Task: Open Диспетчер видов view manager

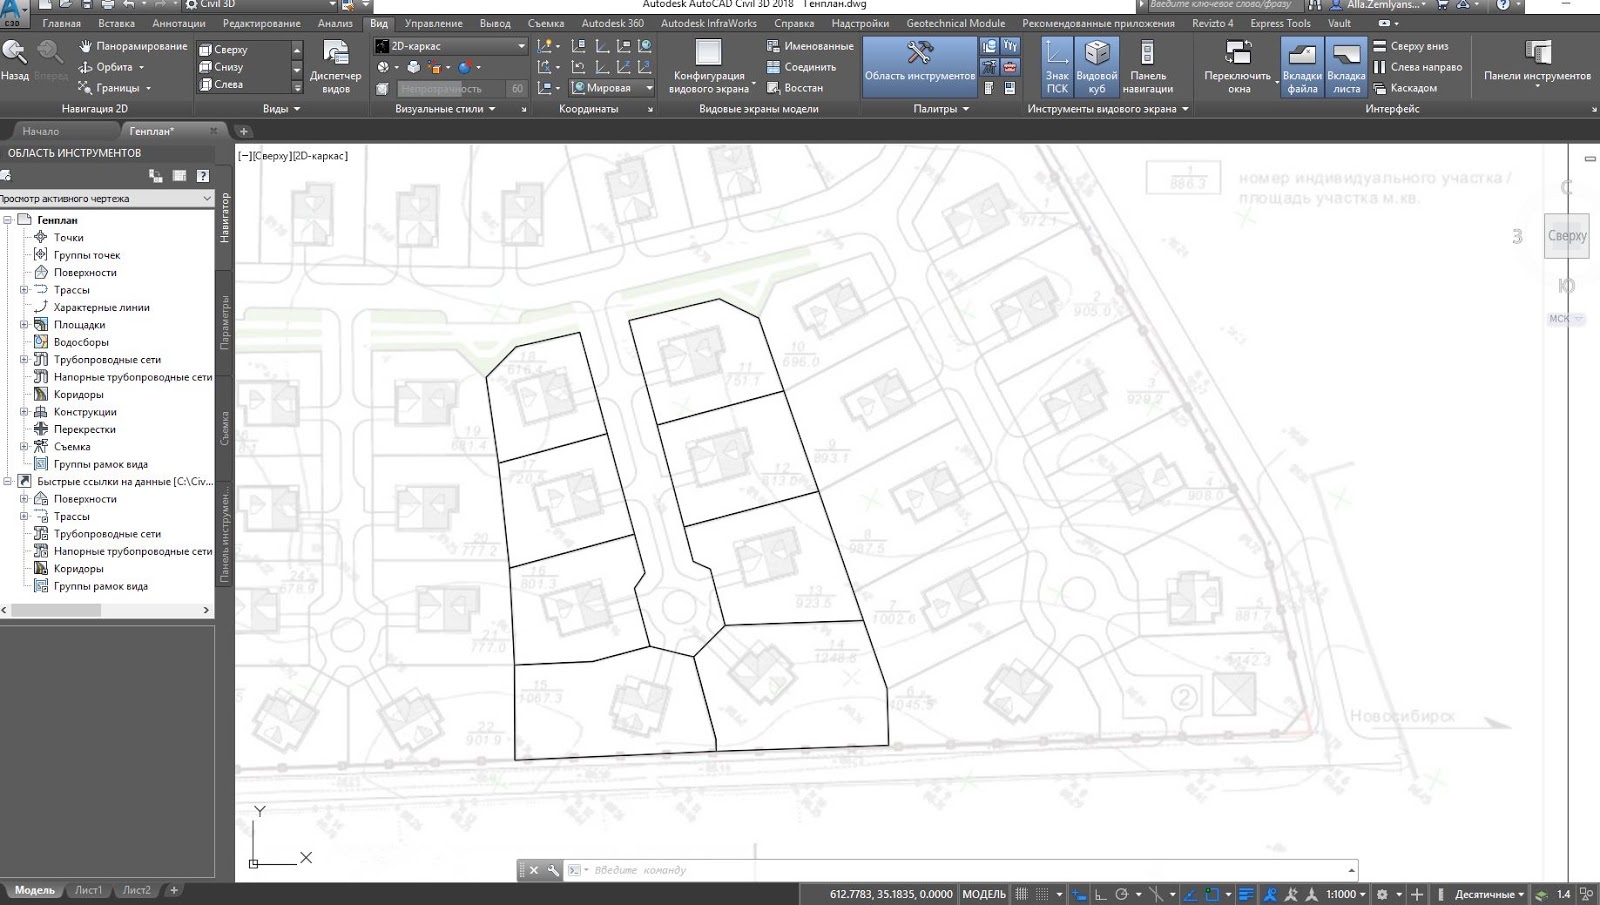Action: coord(335,67)
